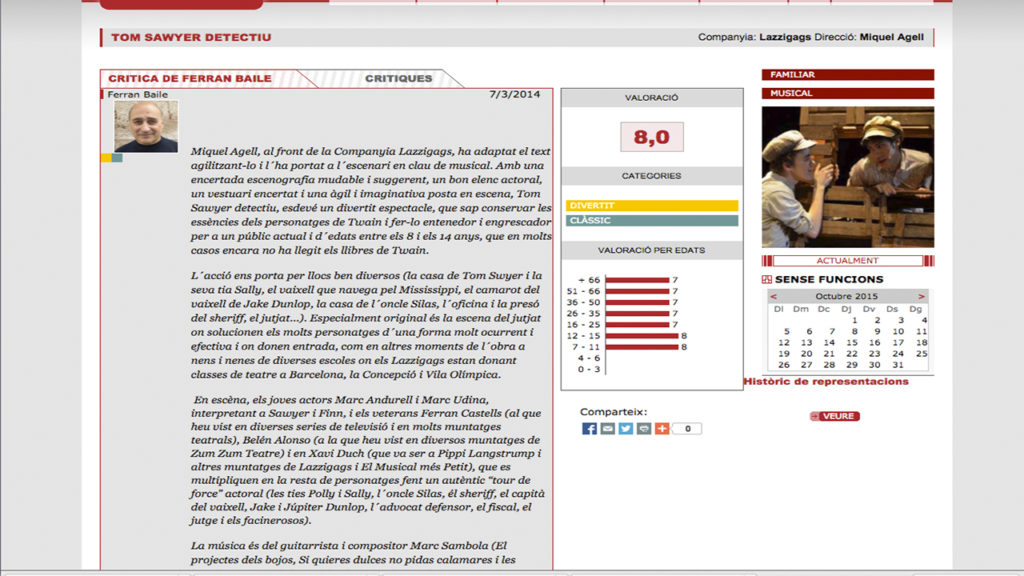The image size is (1024, 576).
Task: Open the Històric de representacions link
Action: [x=826, y=381]
